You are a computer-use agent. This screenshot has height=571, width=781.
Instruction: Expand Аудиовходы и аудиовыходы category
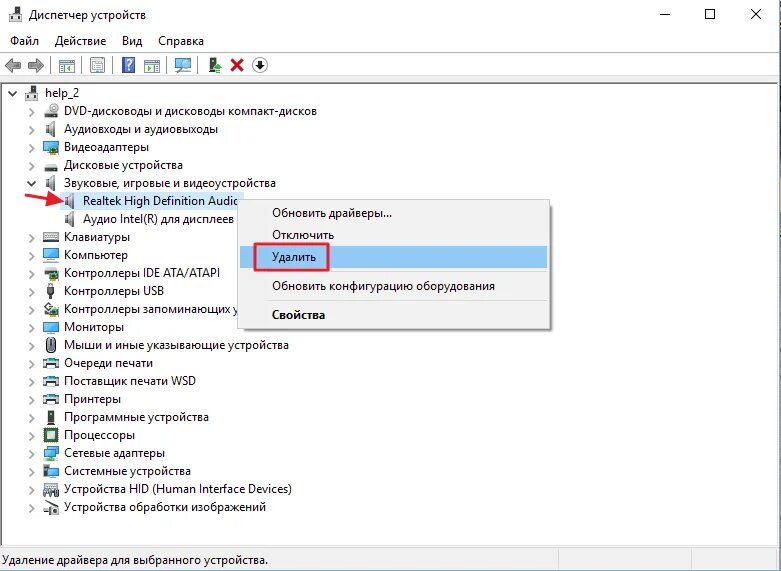(x=31, y=130)
